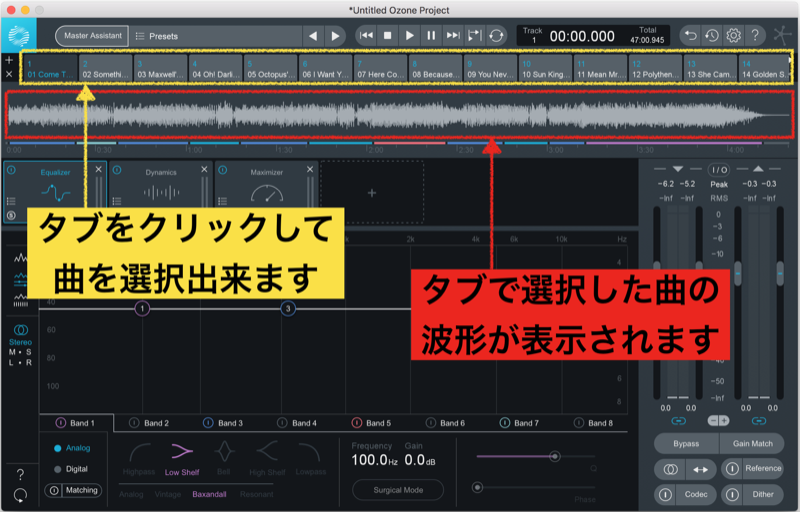Choose the Highpass filter shape

[139, 458]
